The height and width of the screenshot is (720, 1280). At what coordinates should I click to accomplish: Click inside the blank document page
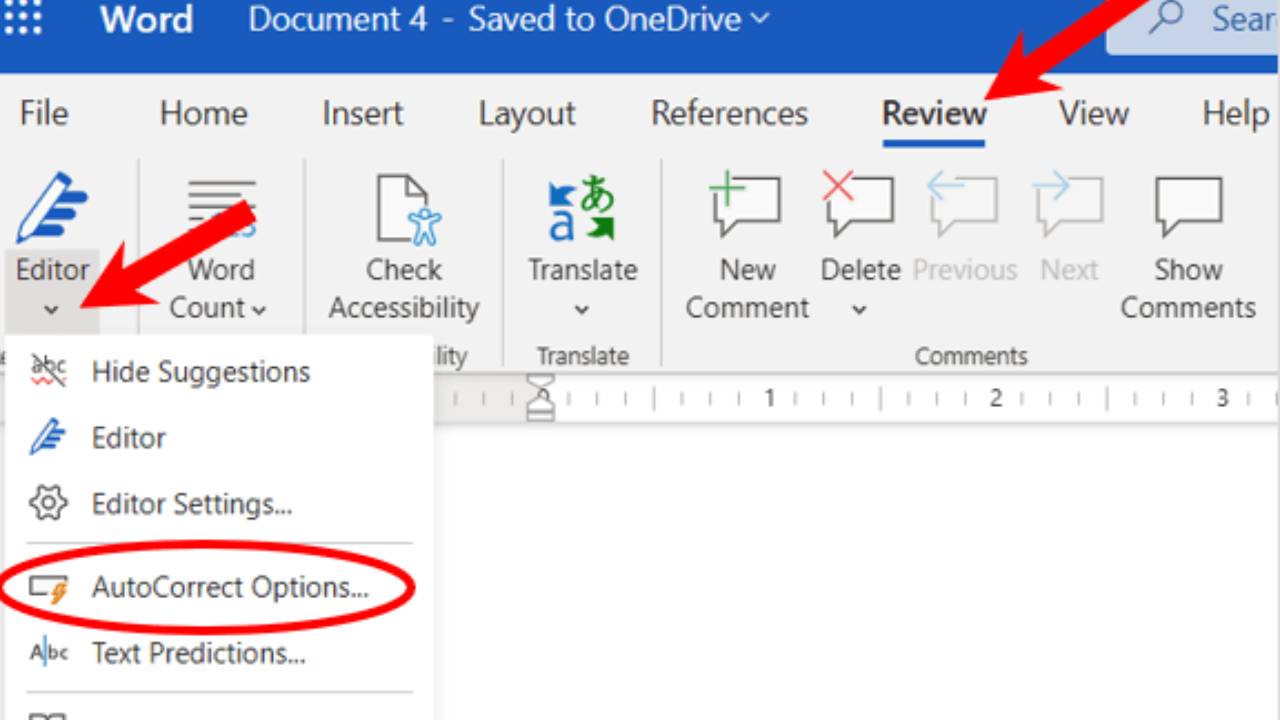coord(857,572)
